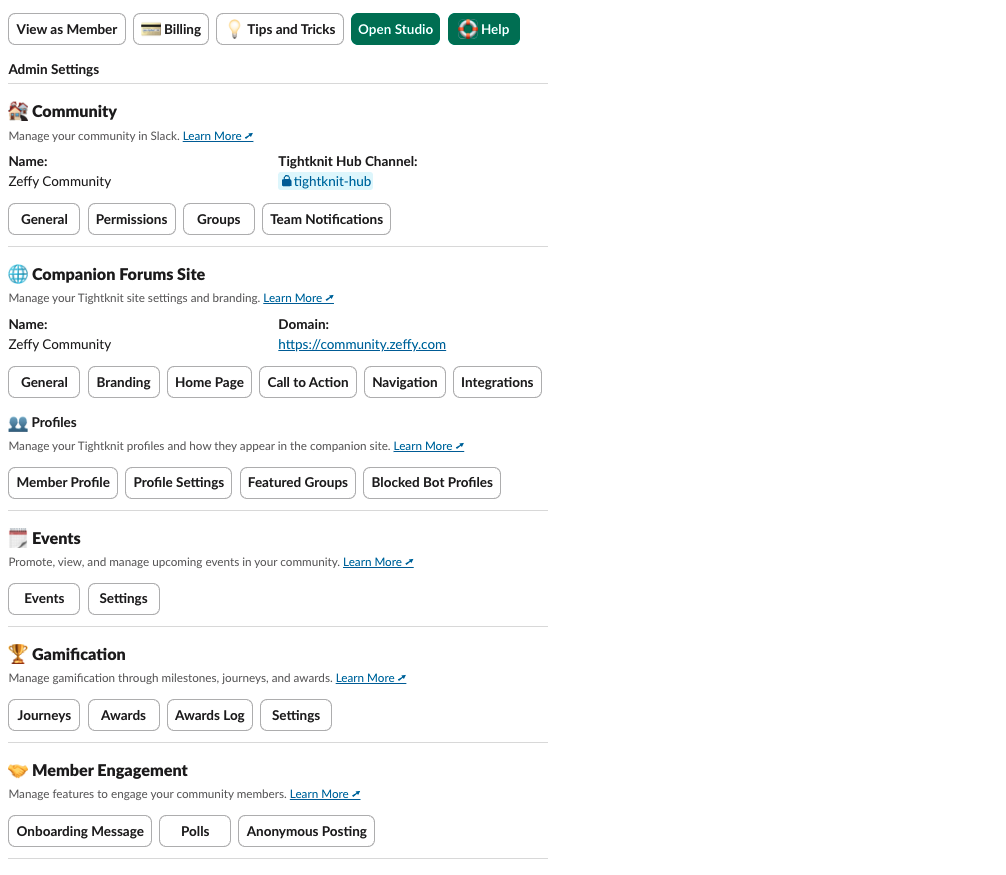The image size is (1006, 875).
Task: Click the Tightknit logo icon on the Help button
Action: pyautogui.click(x=468, y=29)
